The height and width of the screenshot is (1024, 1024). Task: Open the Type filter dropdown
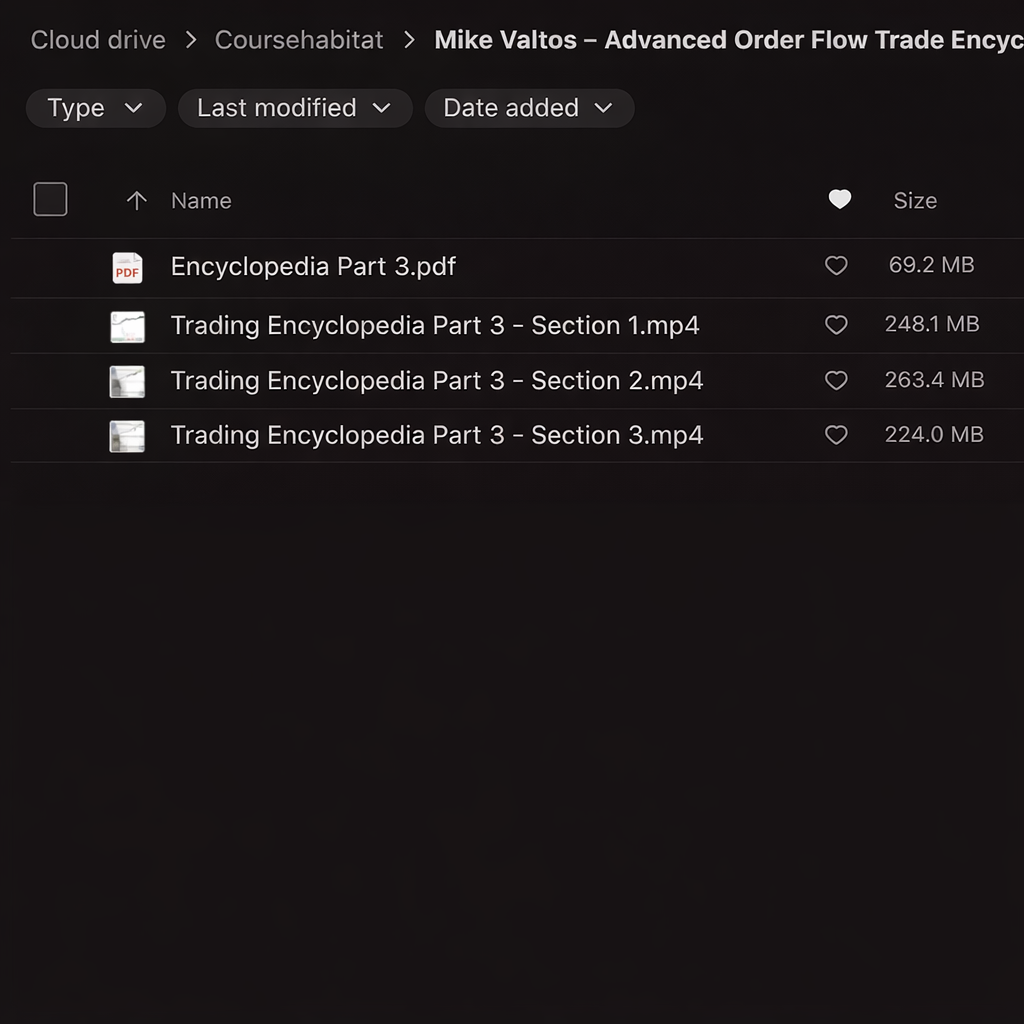click(x=95, y=108)
